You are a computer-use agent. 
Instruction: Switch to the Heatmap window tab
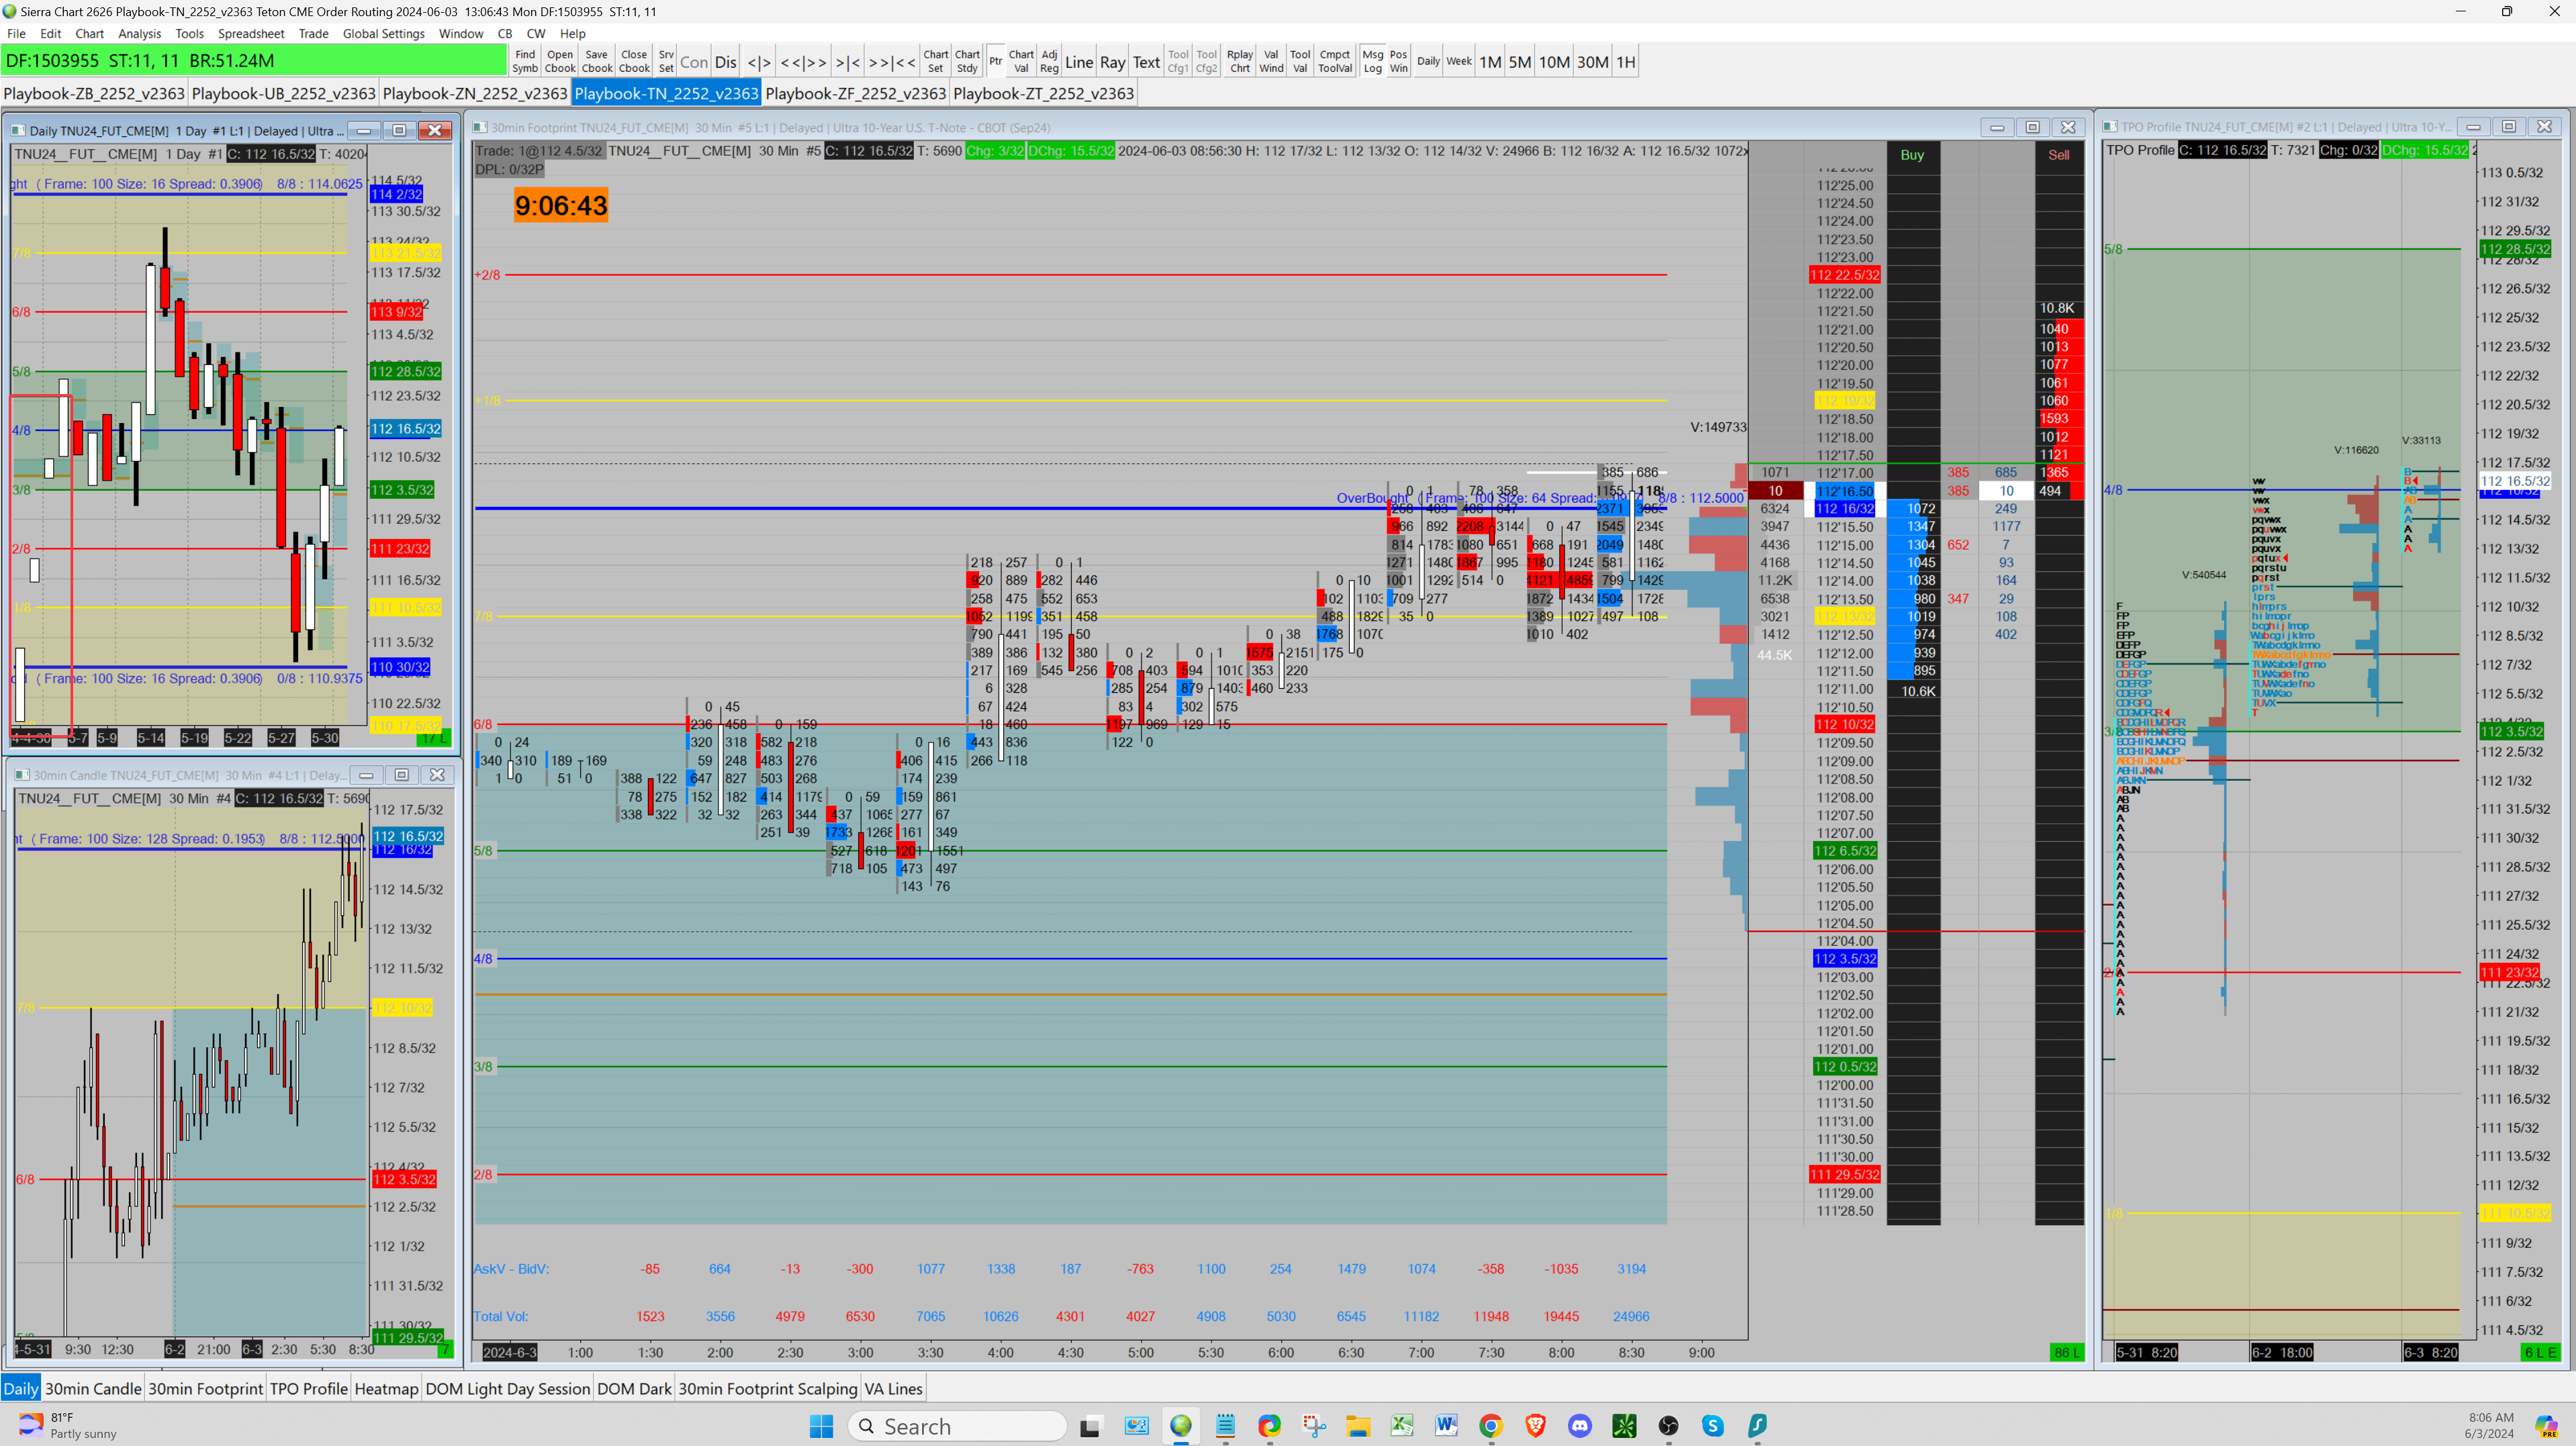(x=386, y=1388)
